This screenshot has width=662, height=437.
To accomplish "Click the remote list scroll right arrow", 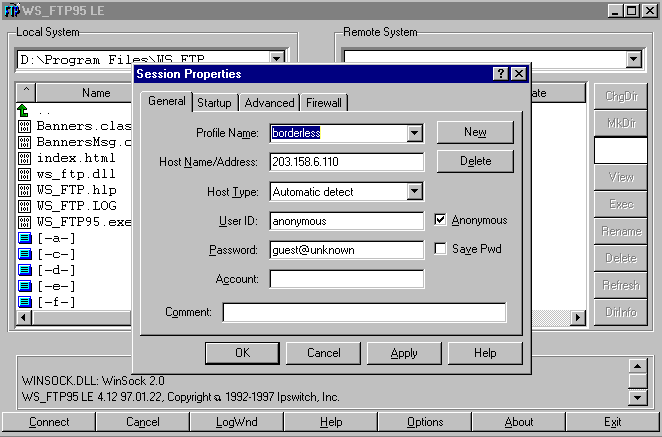I will (578, 317).
